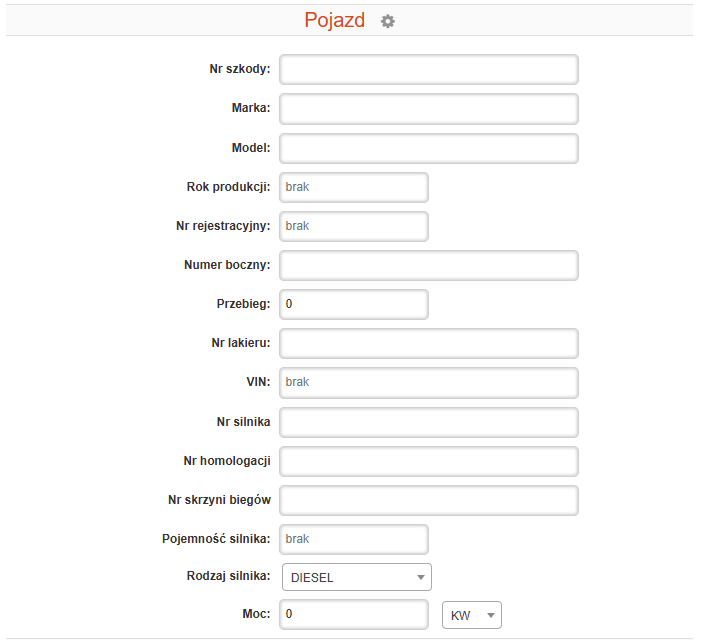The image size is (701, 640).
Task: Focus the Nr silnika input
Action: (x=428, y=421)
